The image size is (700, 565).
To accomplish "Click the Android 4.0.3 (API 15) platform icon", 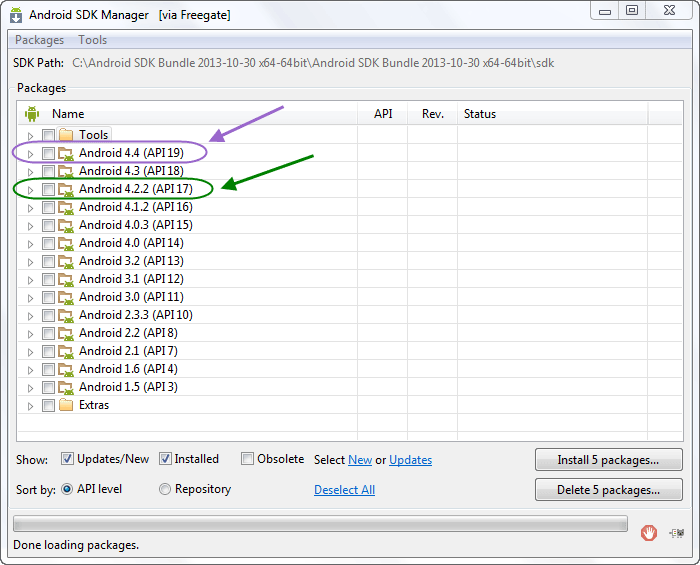I will (66, 225).
